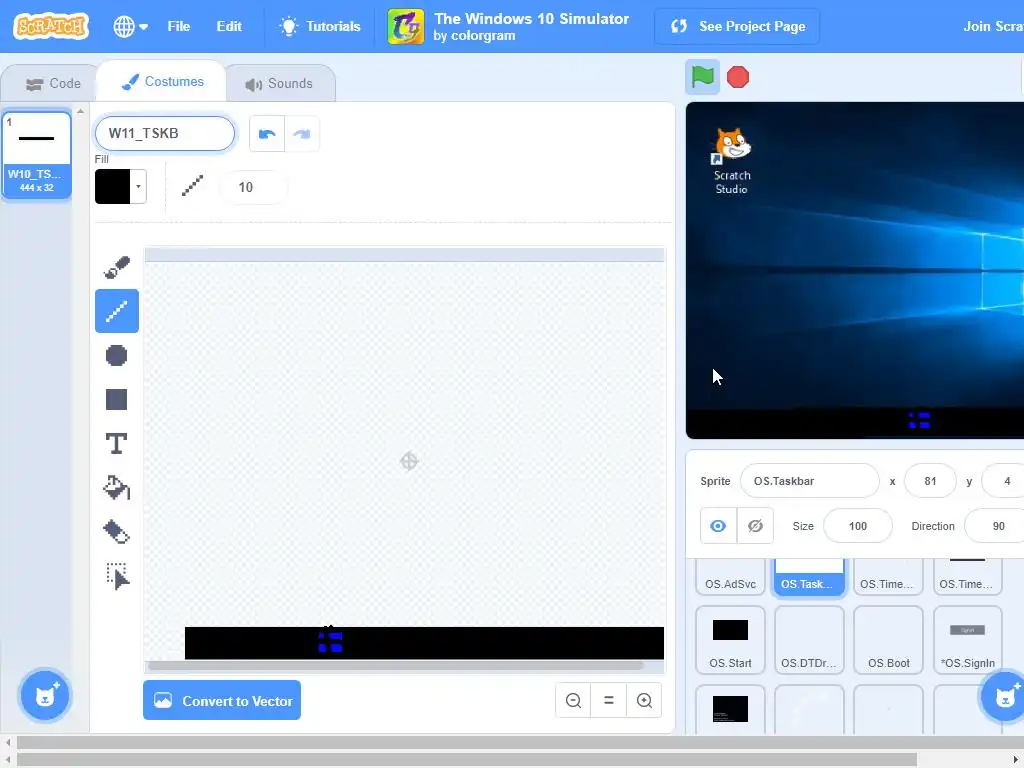Click the costume list scroll-up arrow
Image resolution: width=1024 pixels, height=768 pixels.
pyautogui.click(x=80, y=112)
